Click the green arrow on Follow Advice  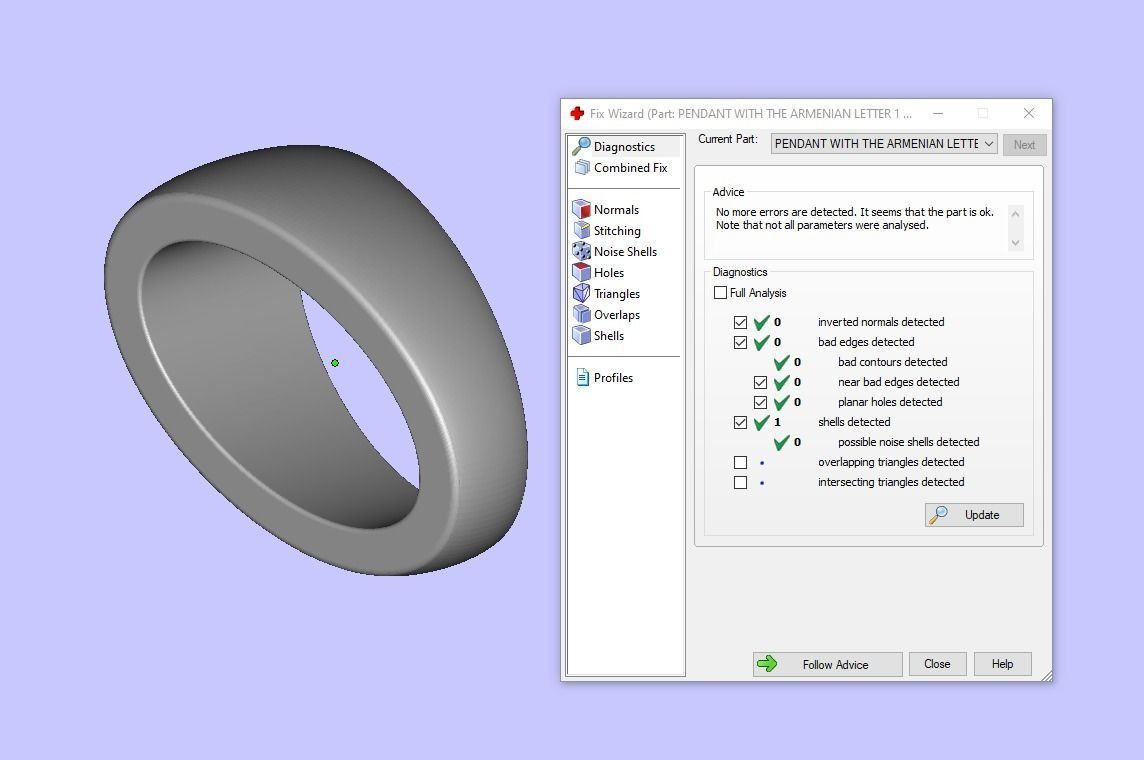[768, 664]
